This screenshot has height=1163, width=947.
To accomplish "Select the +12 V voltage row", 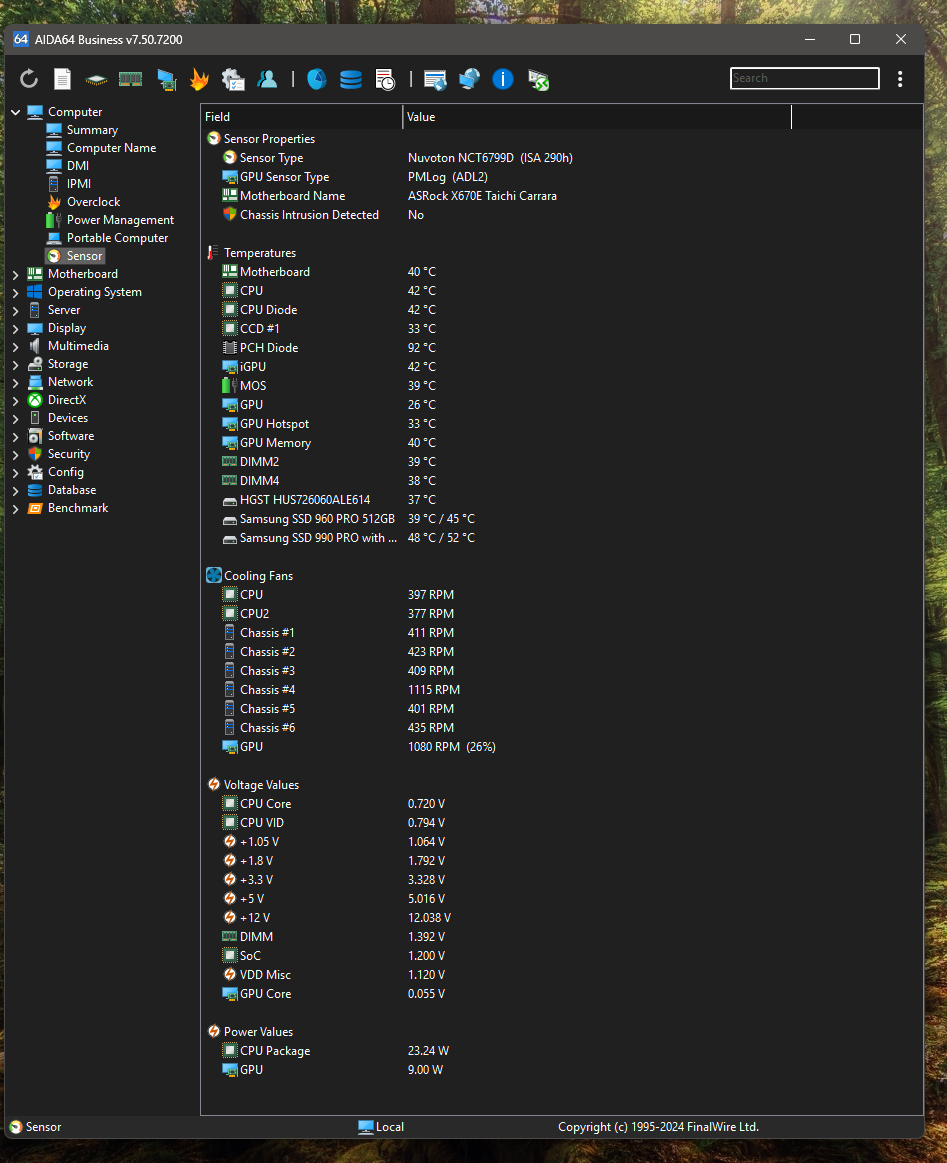I will (561, 917).
